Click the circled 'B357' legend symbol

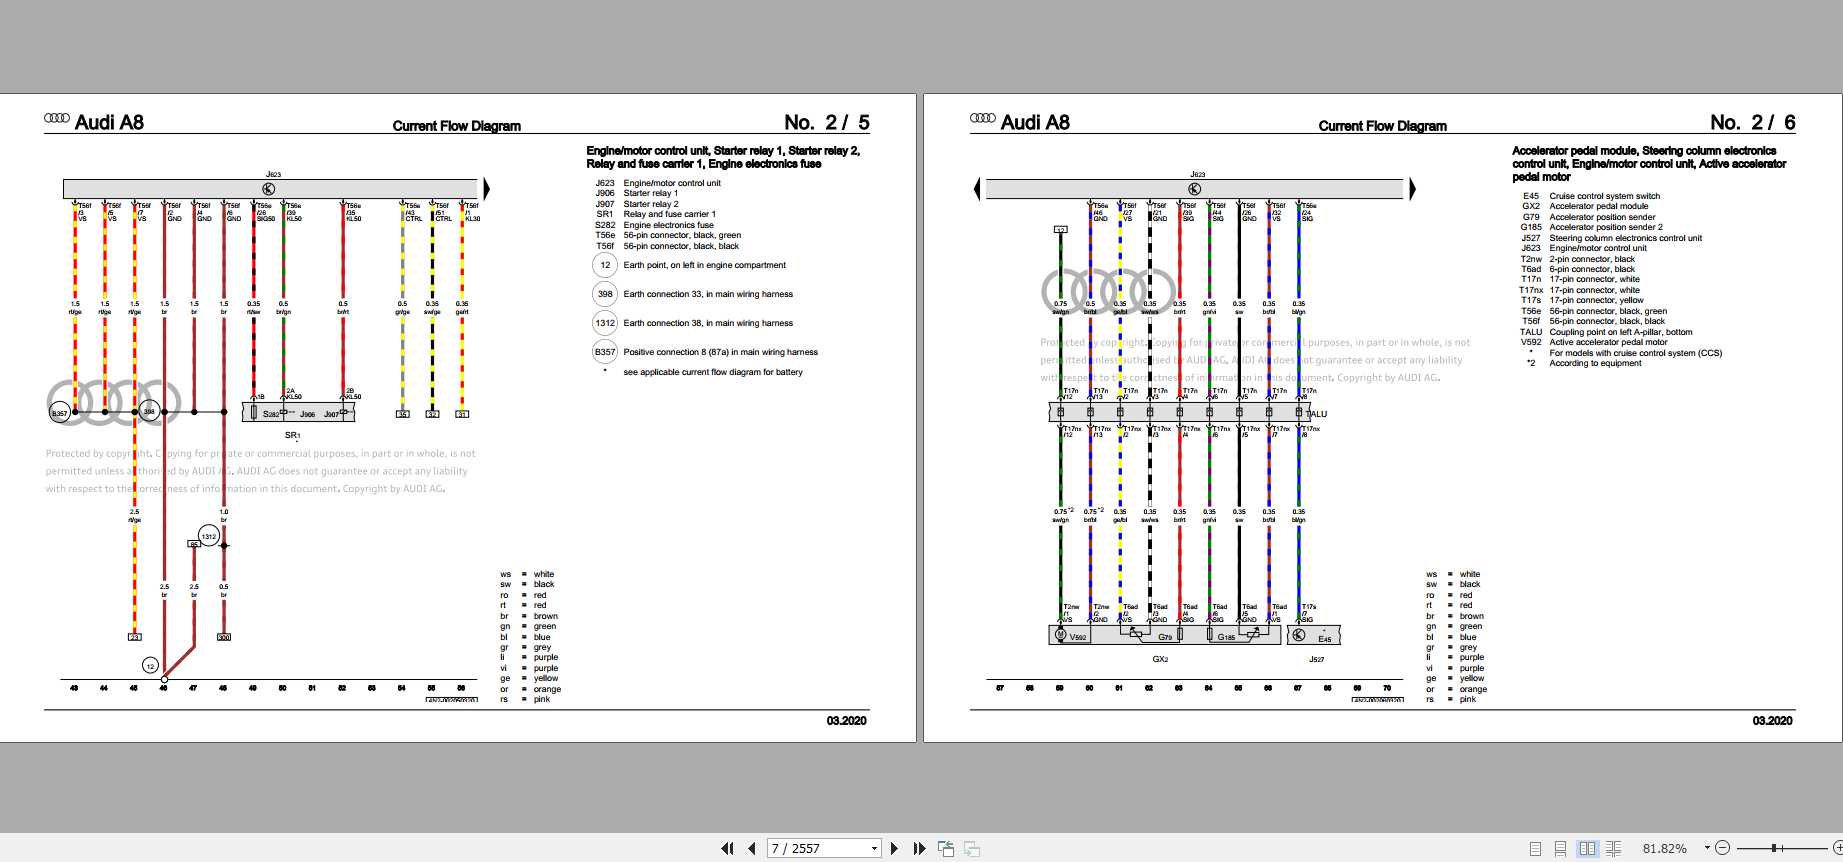tap(605, 352)
